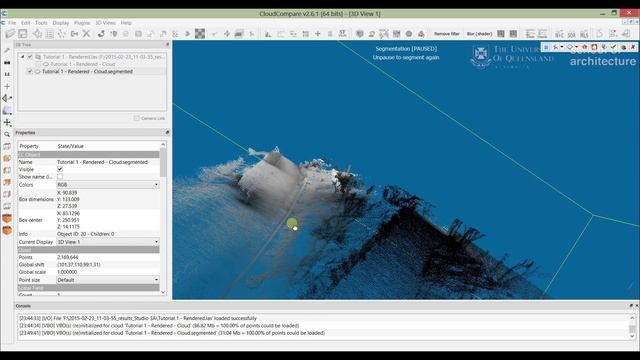Click the shield-shaped plugin toolbar icon

coord(360,34)
